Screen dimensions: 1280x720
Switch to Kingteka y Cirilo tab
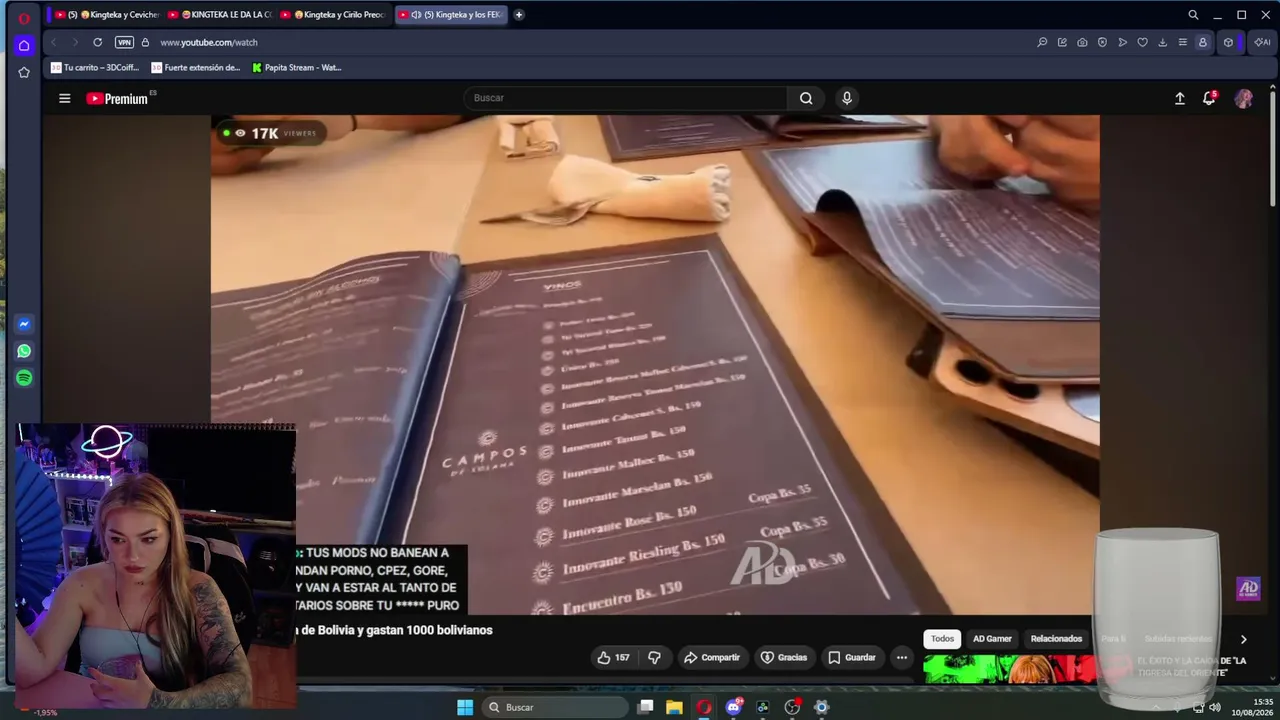click(x=333, y=15)
